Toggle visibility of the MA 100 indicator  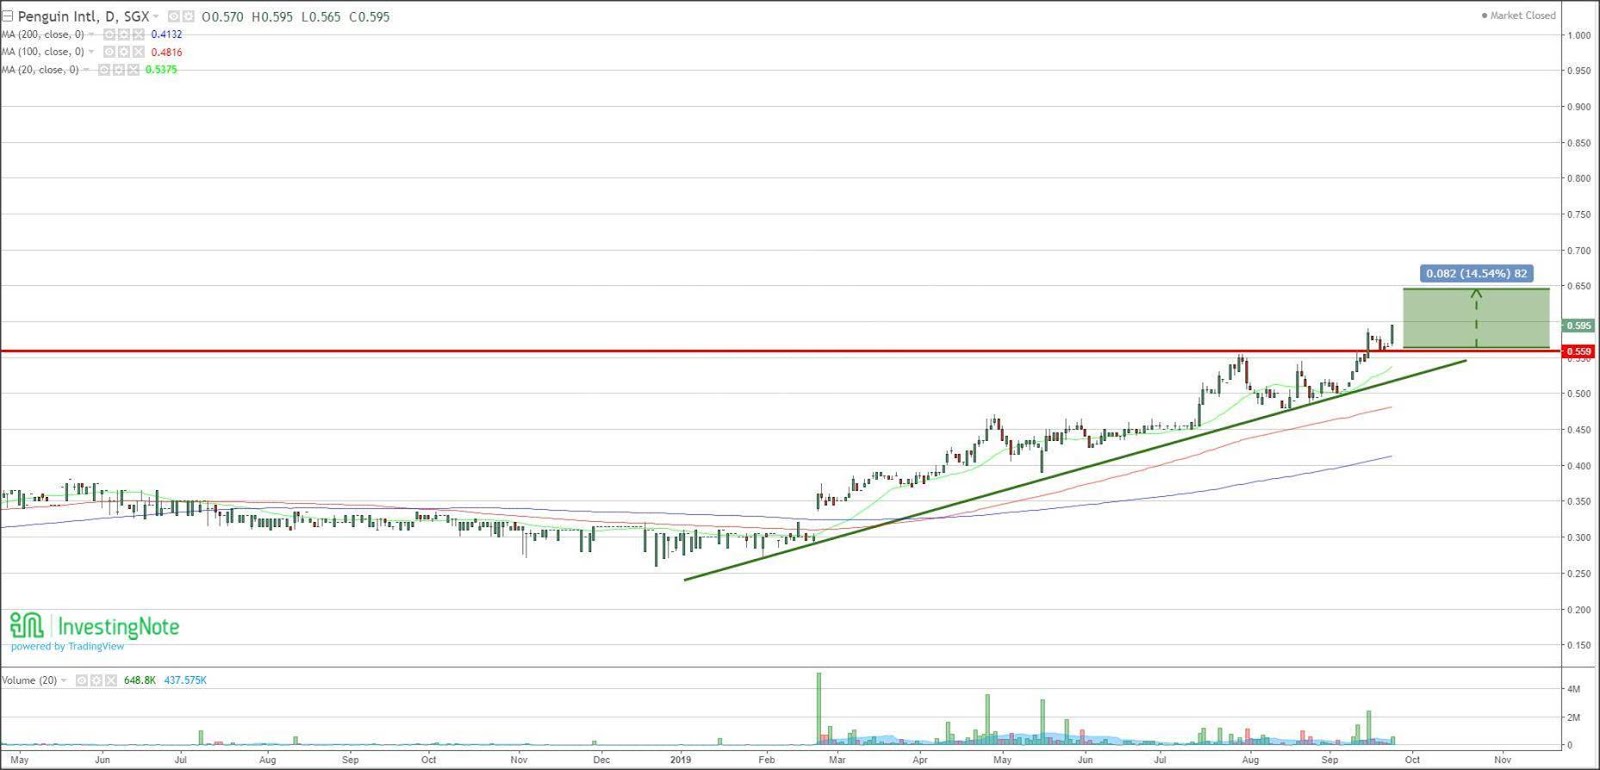109,52
